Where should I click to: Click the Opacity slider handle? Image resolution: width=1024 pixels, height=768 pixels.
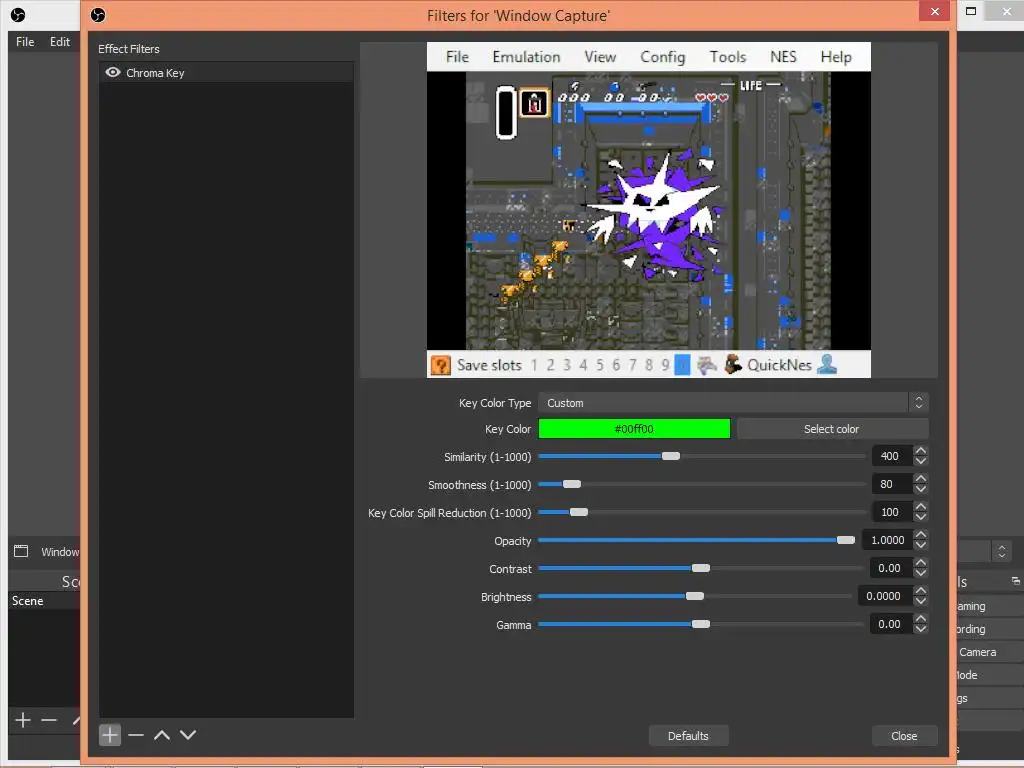846,540
